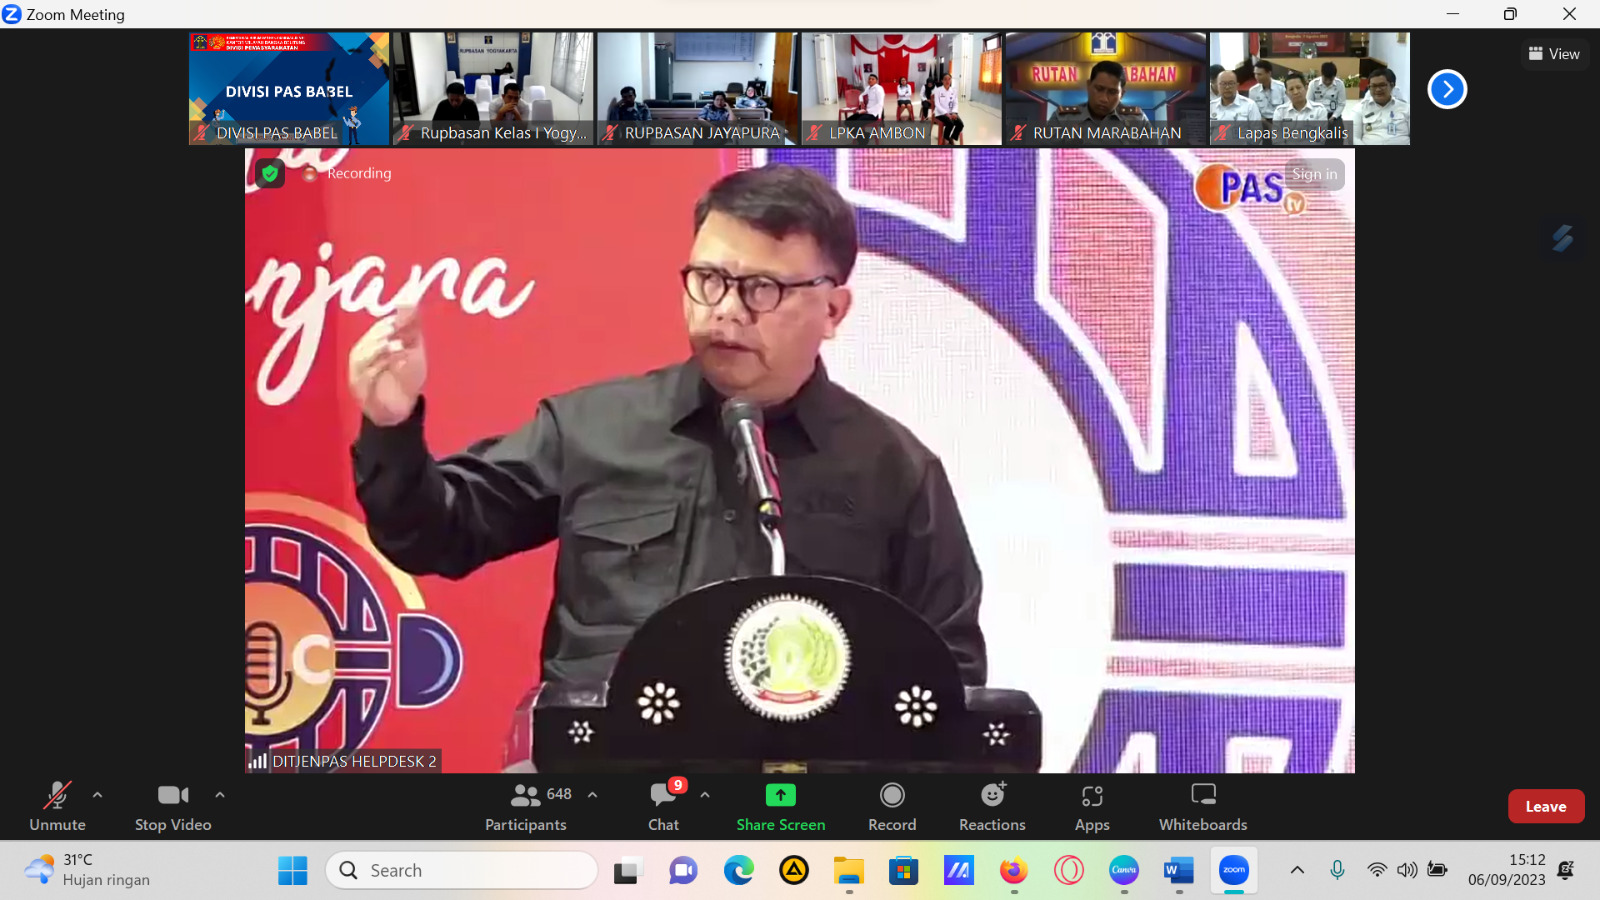
Task: Expand video options arrow beside Stop Video
Action: click(220, 795)
